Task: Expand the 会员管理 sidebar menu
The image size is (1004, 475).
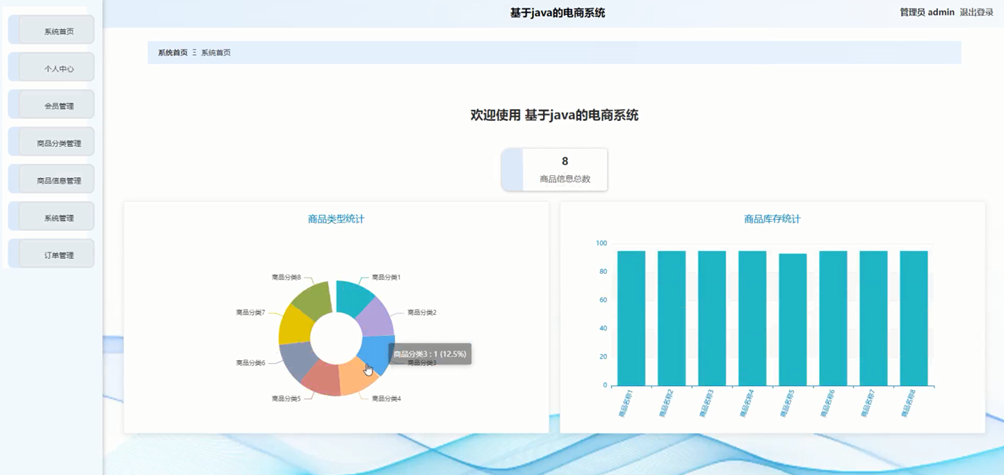Action: pyautogui.click(x=58, y=106)
